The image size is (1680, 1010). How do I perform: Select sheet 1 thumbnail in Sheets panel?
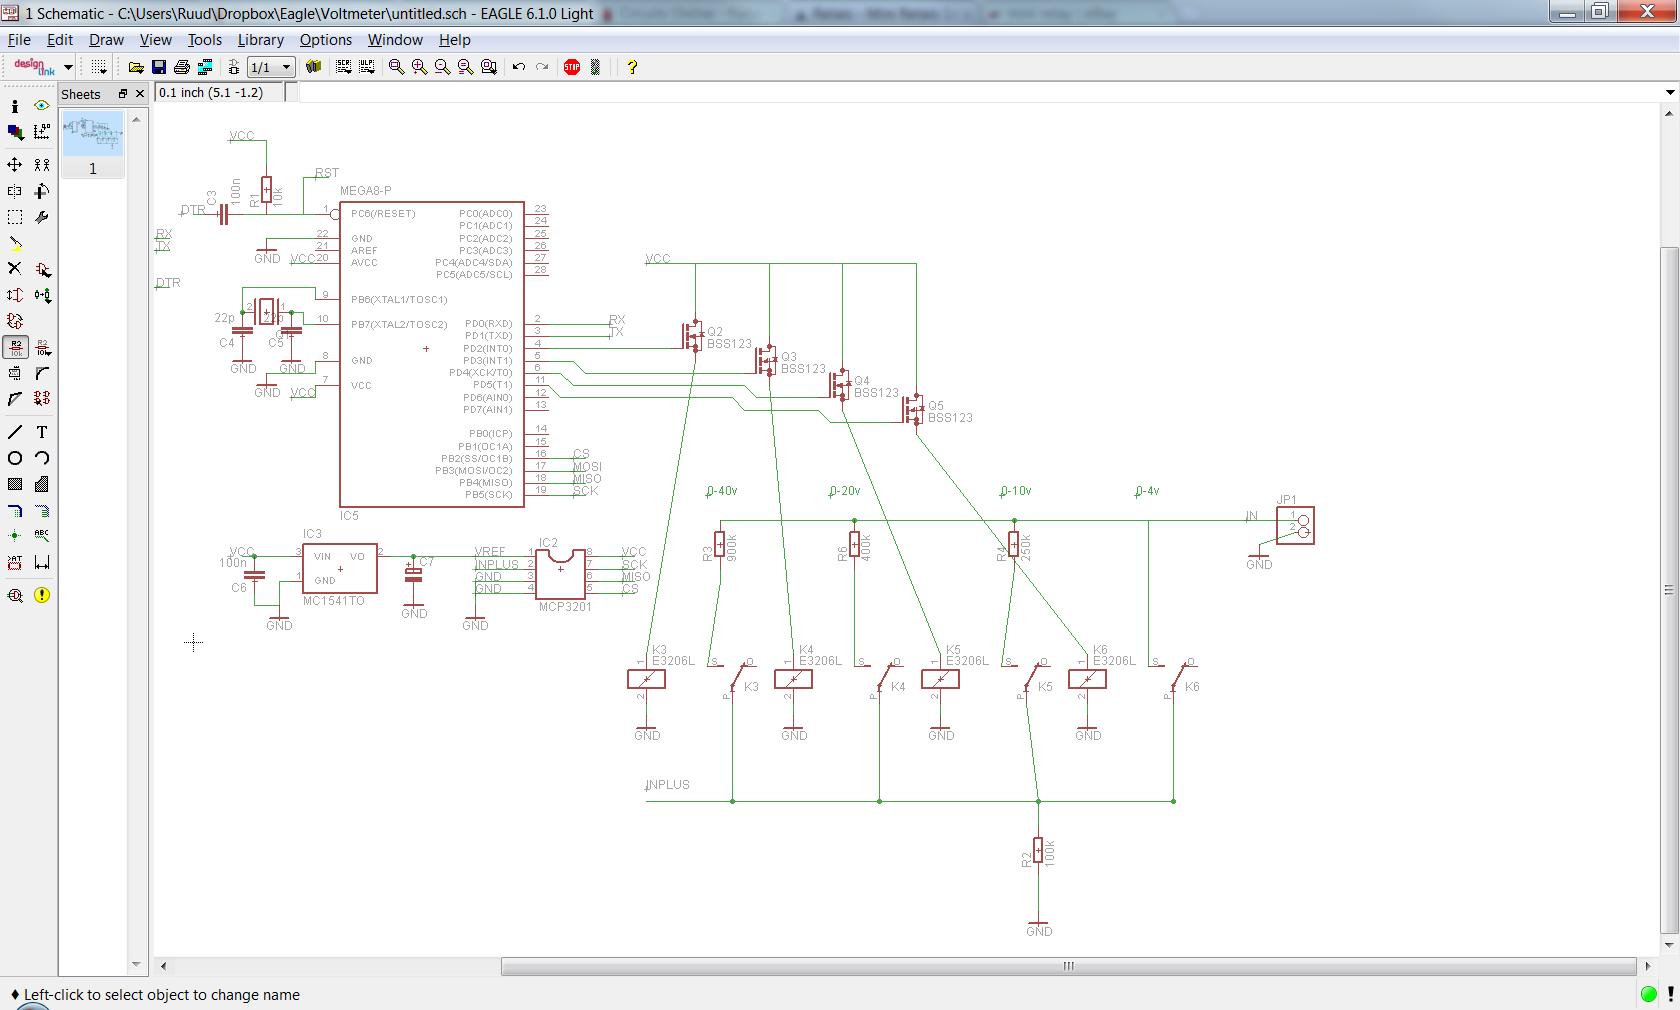[x=93, y=133]
